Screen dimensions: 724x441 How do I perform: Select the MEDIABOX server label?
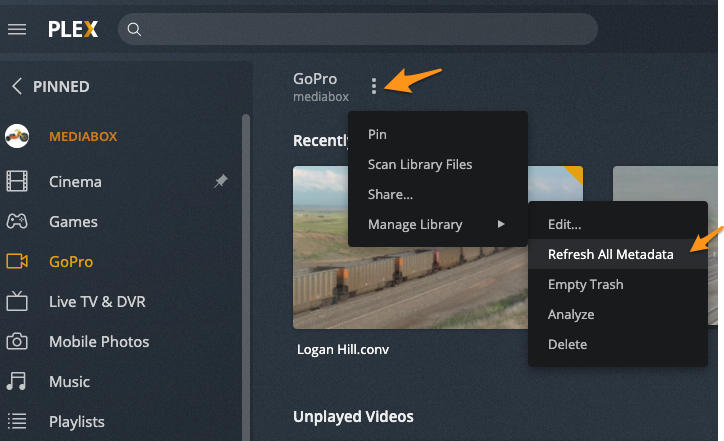point(83,137)
